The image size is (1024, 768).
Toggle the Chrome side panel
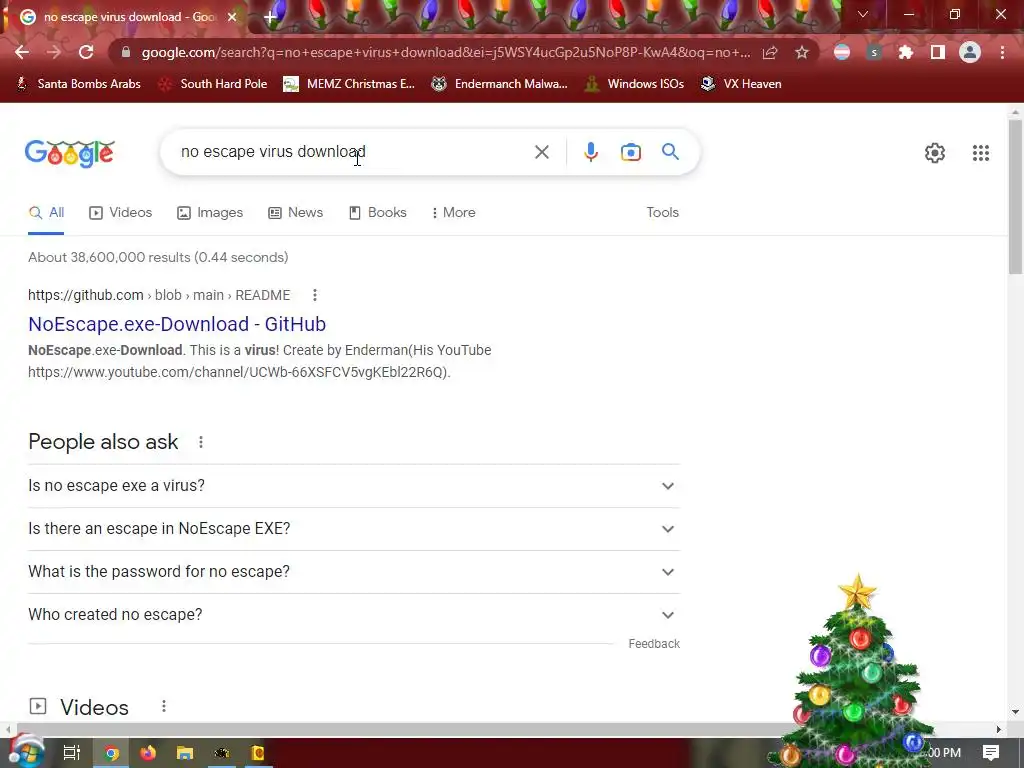pos(938,52)
